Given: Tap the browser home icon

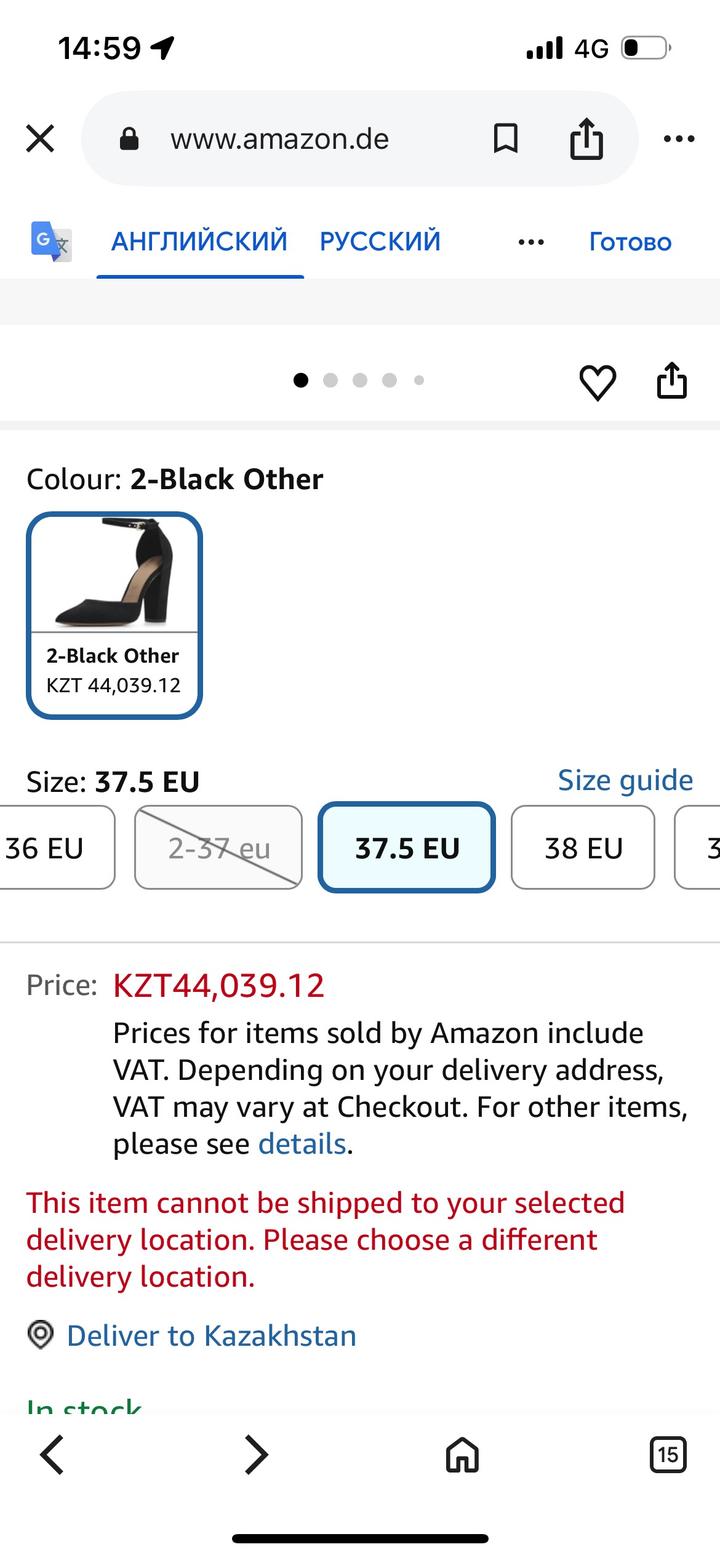Looking at the screenshot, I should pos(462,1455).
